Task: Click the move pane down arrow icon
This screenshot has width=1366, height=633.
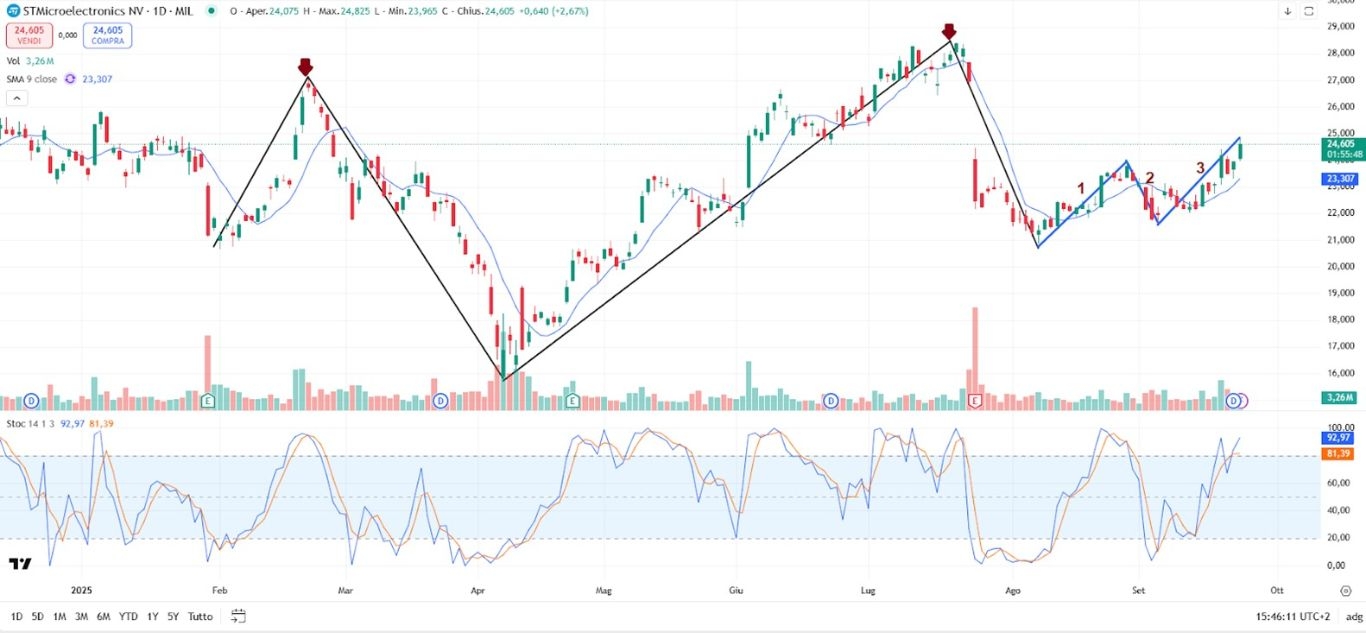Action: point(1288,11)
